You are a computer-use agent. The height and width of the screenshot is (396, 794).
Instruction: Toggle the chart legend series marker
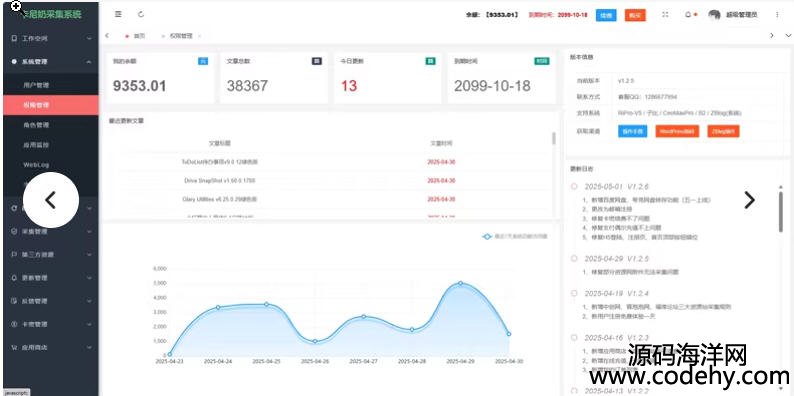click(x=487, y=236)
